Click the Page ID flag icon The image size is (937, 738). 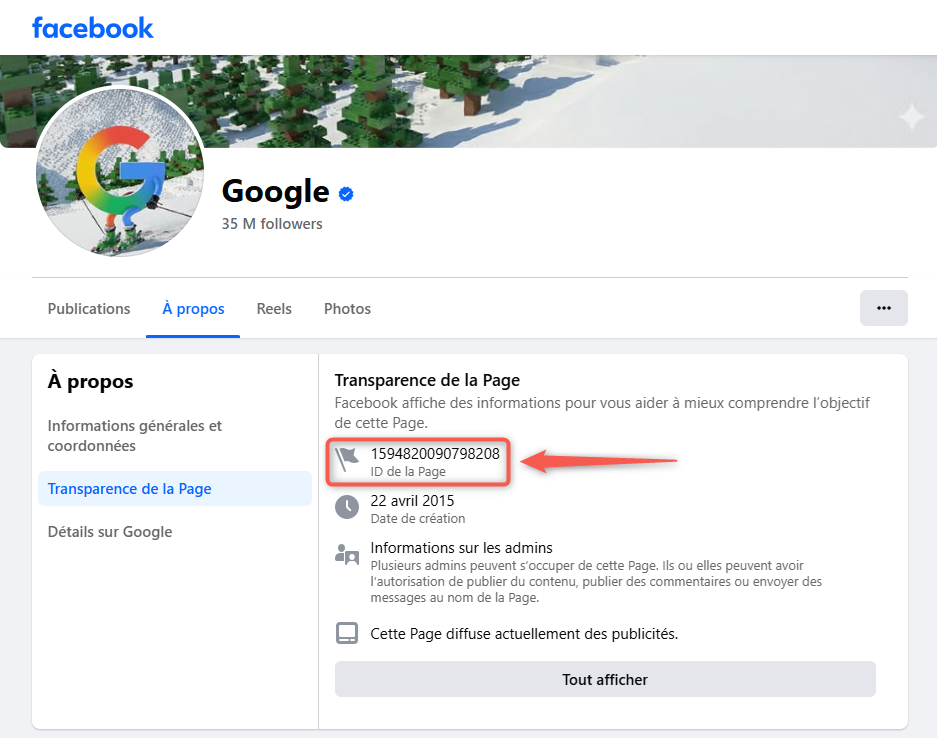(346, 460)
